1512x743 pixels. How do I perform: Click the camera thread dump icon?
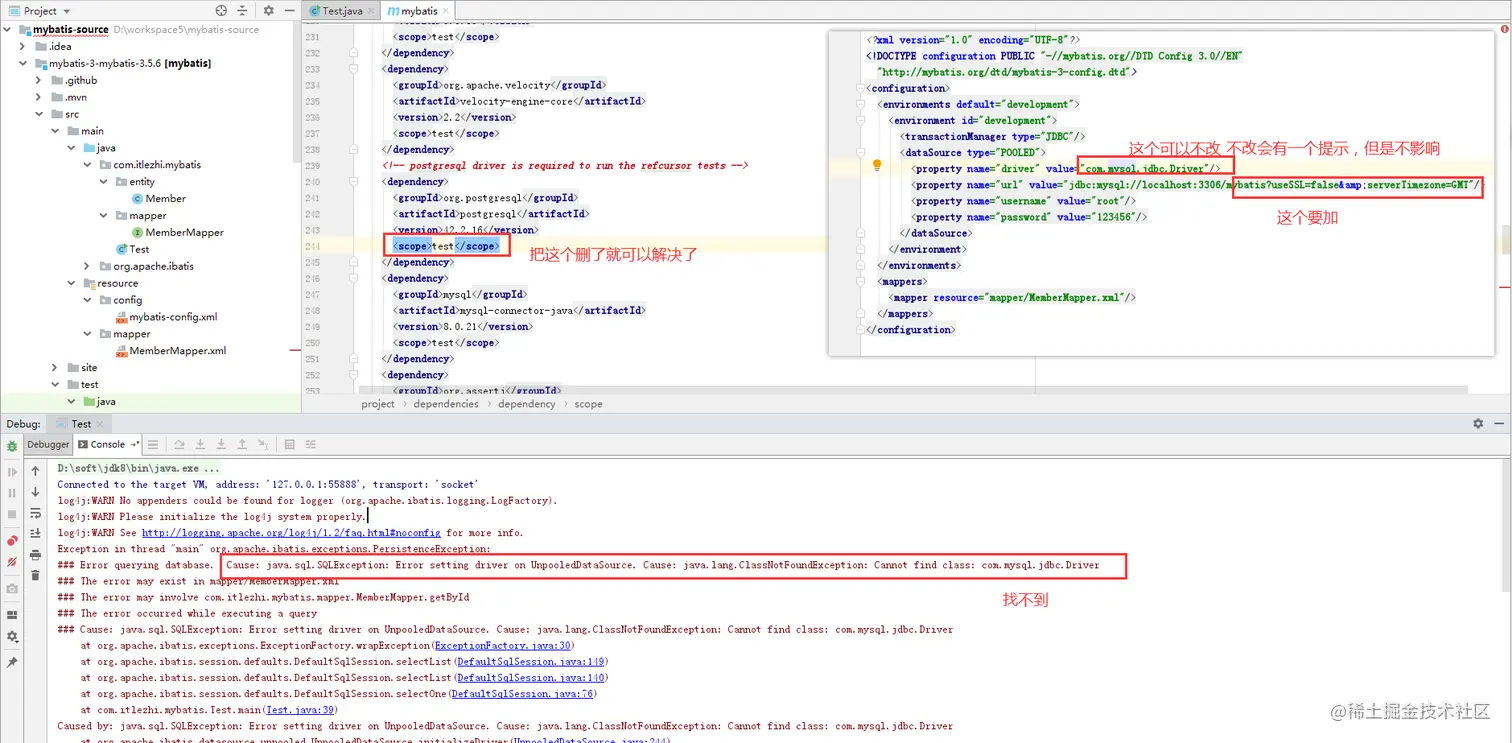(x=12, y=588)
